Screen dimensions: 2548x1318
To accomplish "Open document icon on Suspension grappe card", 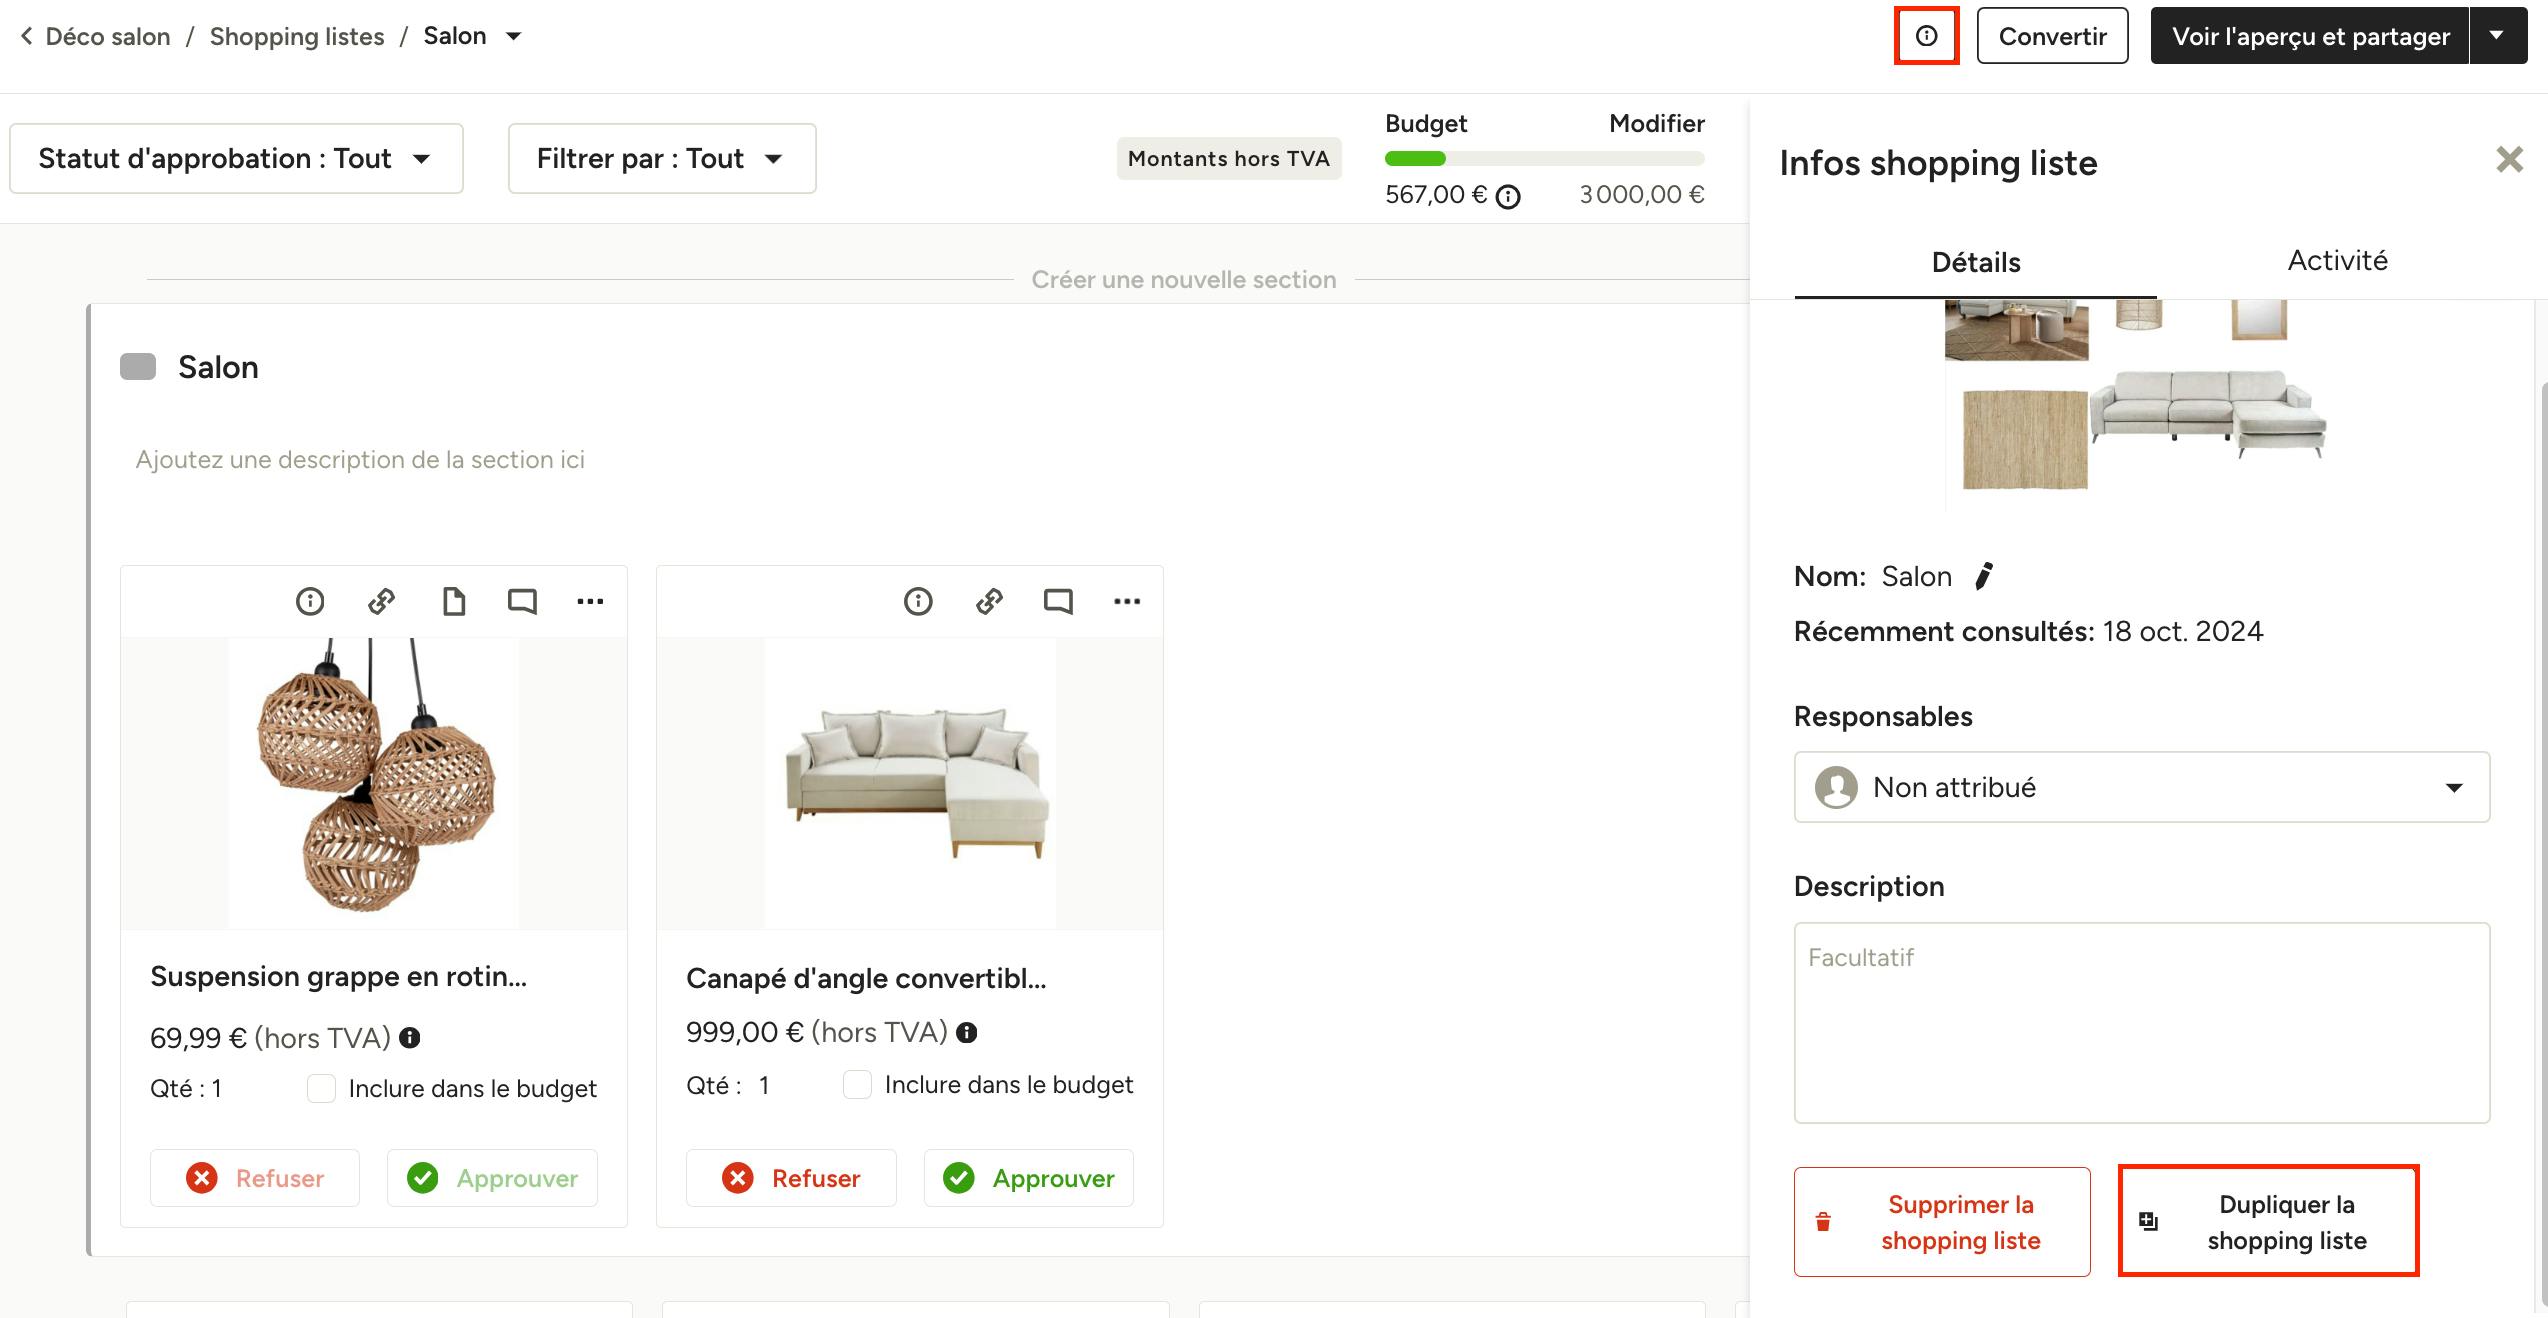I will coord(454,601).
